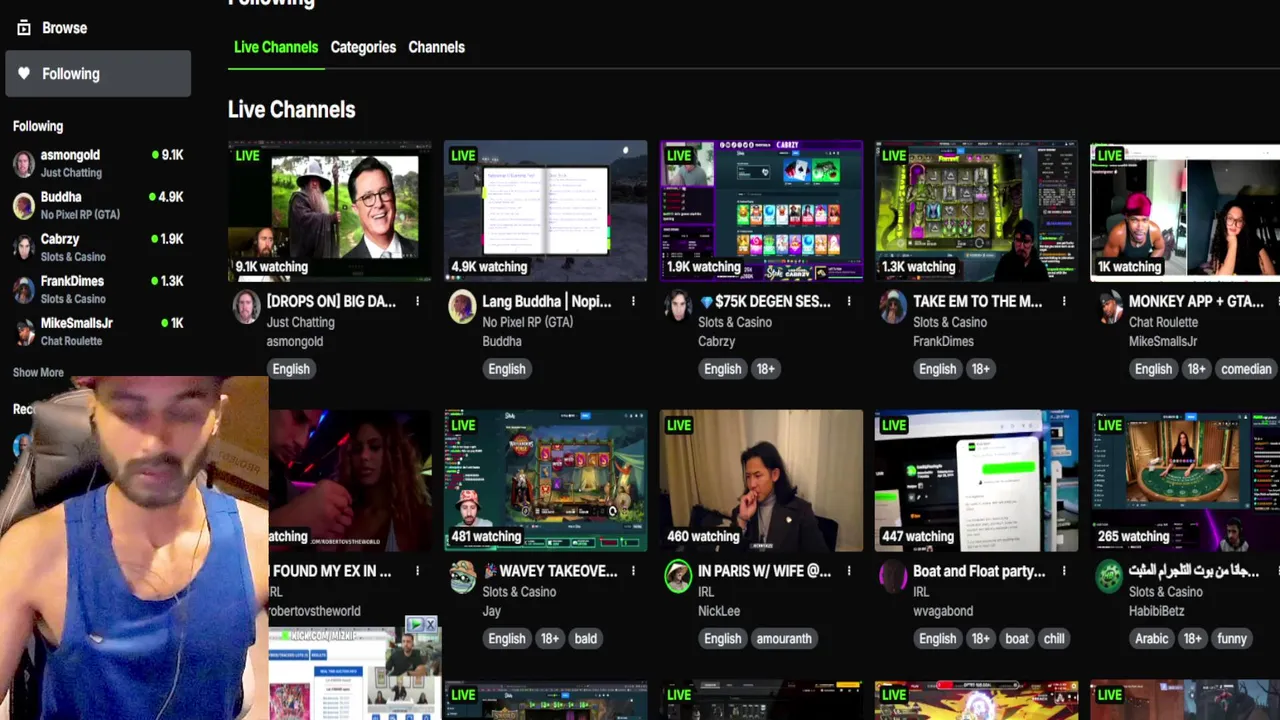Open the [DROPS ON] BIG DA... stream title
1280x720 pixels.
(x=331, y=301)
